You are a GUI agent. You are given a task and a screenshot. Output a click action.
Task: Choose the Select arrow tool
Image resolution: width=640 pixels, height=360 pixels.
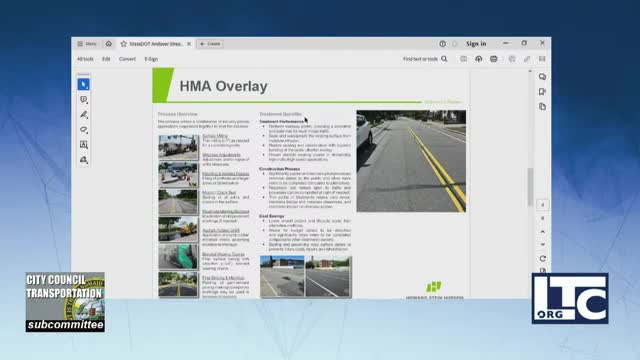84,84
